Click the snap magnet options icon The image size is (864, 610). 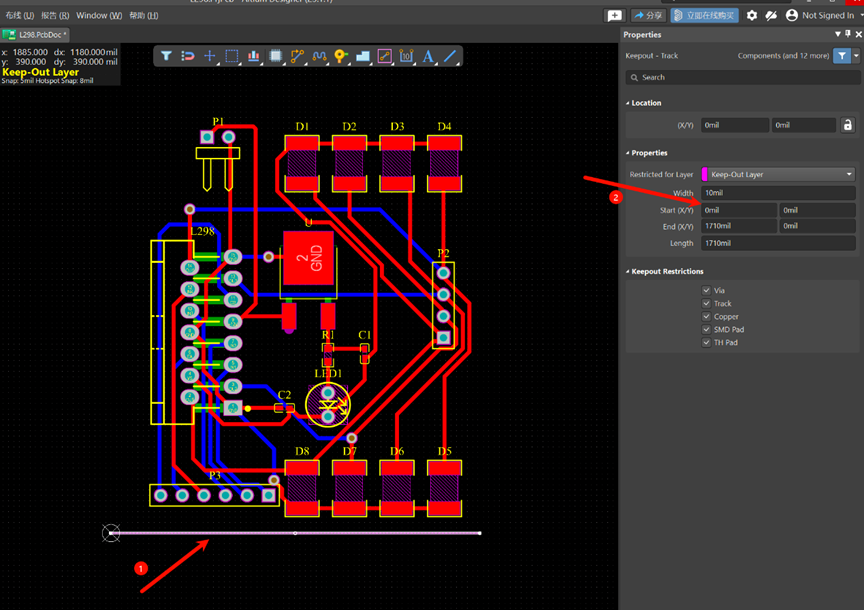(188, 56)
